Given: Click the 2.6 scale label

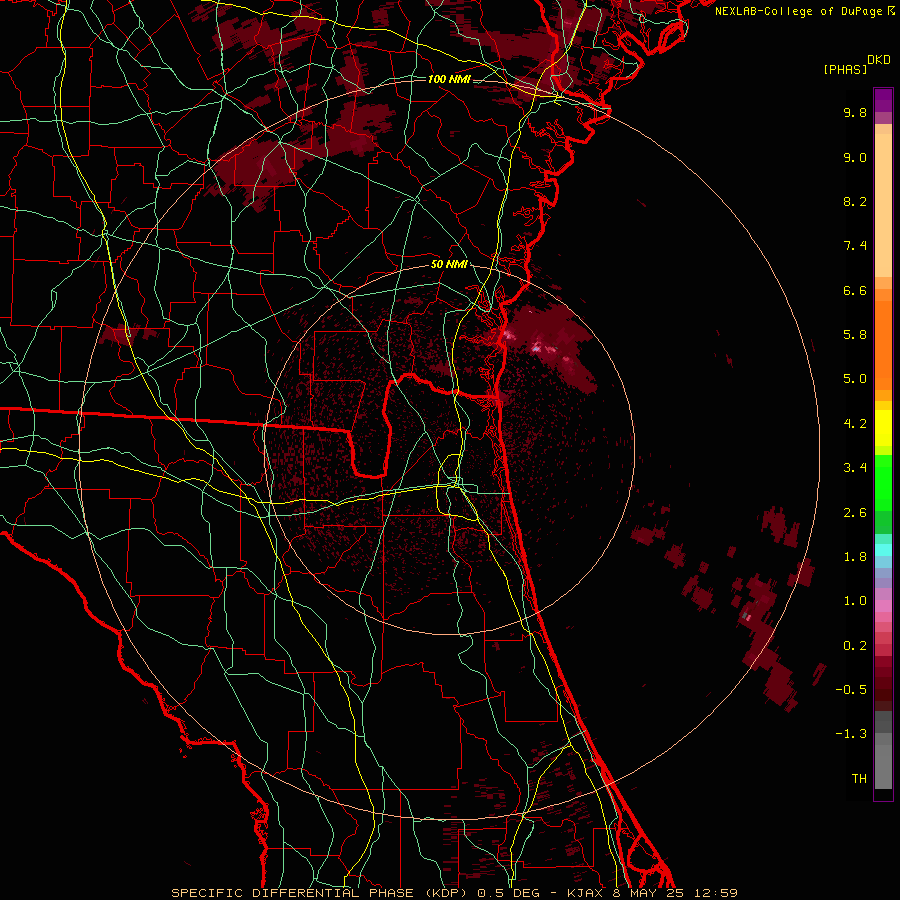Looking at the screenshot, I should coord(855,513).
